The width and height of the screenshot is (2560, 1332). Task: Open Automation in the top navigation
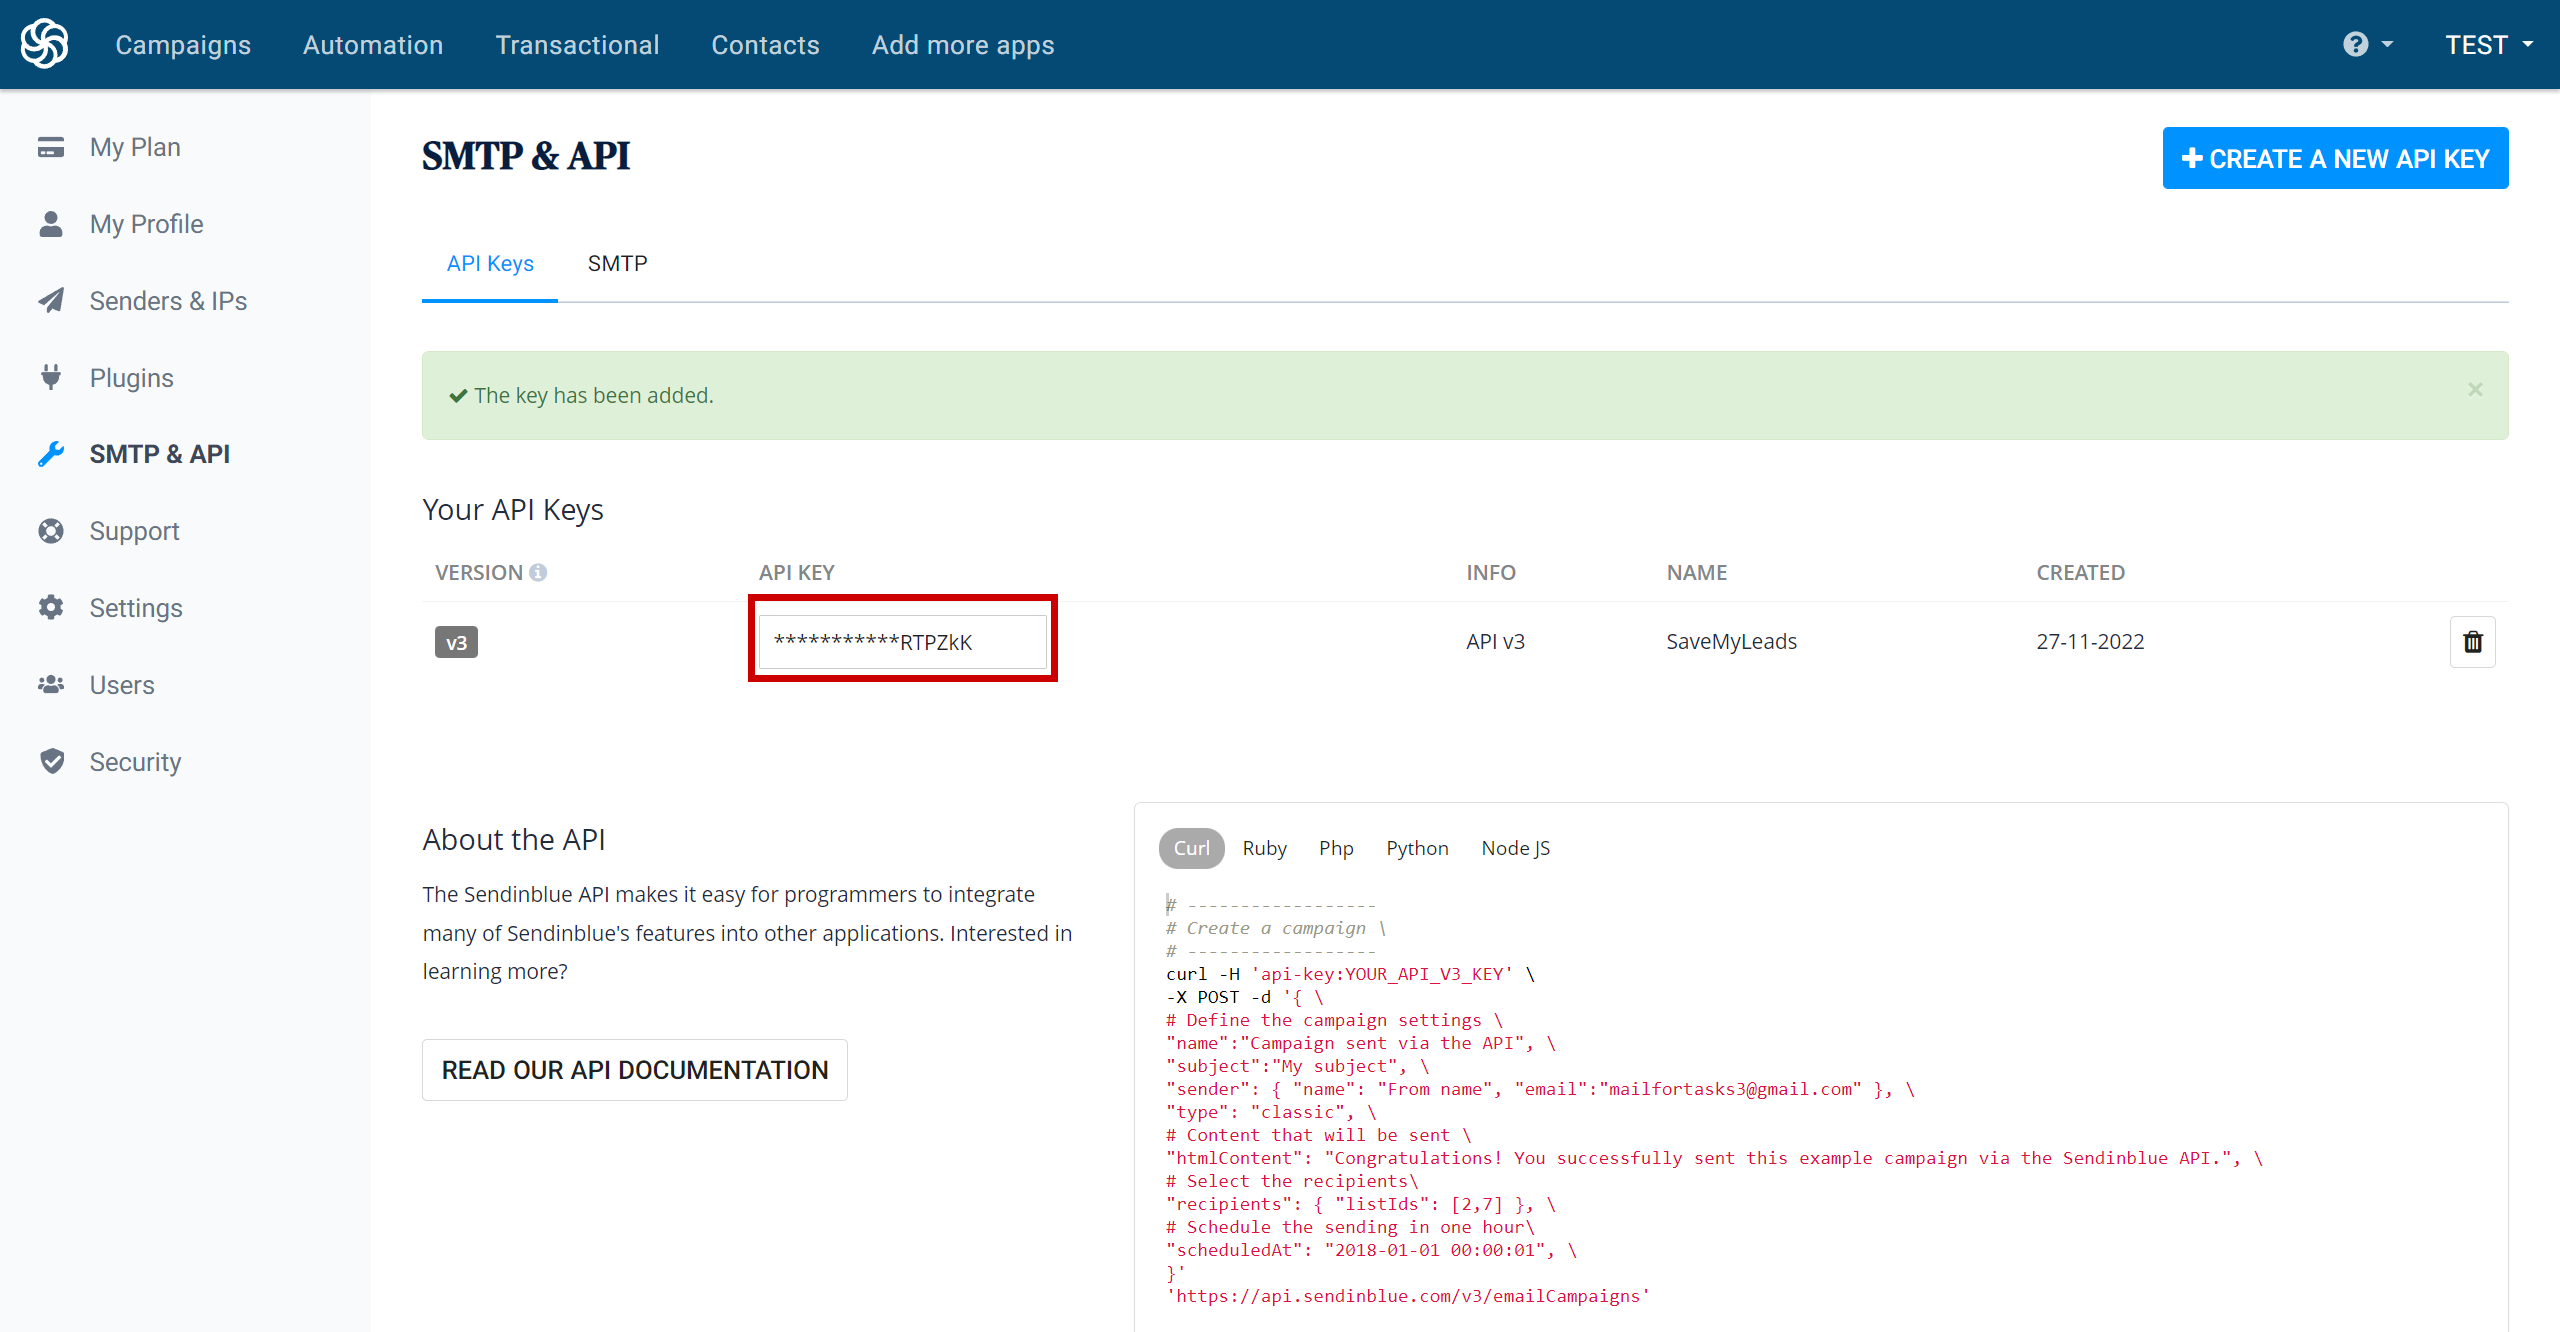(x=373, y=45)
